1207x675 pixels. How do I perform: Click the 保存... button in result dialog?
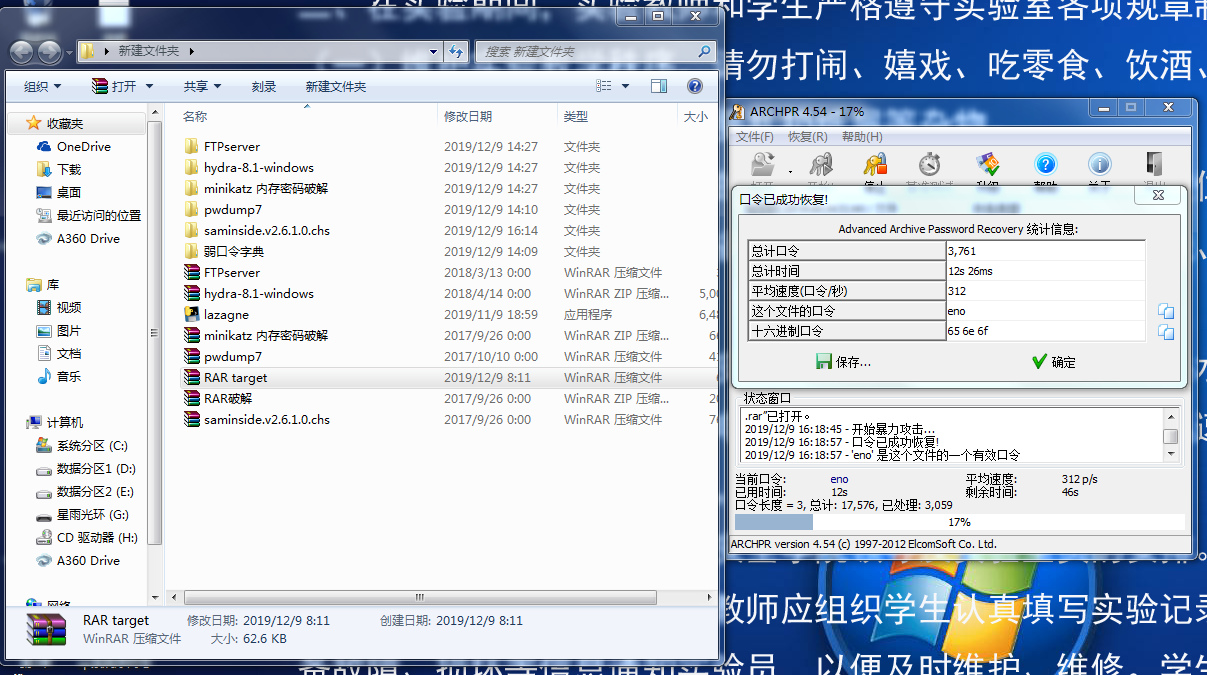click(844, 362)
